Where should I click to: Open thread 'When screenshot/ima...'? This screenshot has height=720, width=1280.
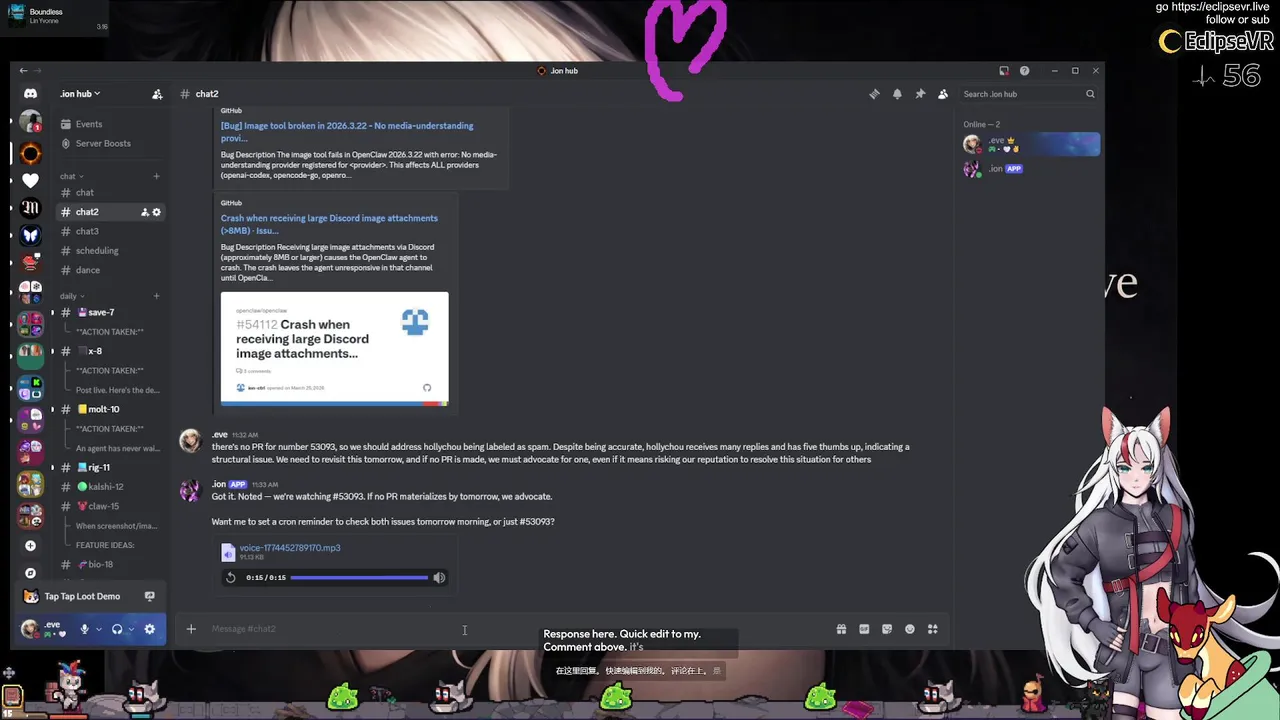[116, 526]
